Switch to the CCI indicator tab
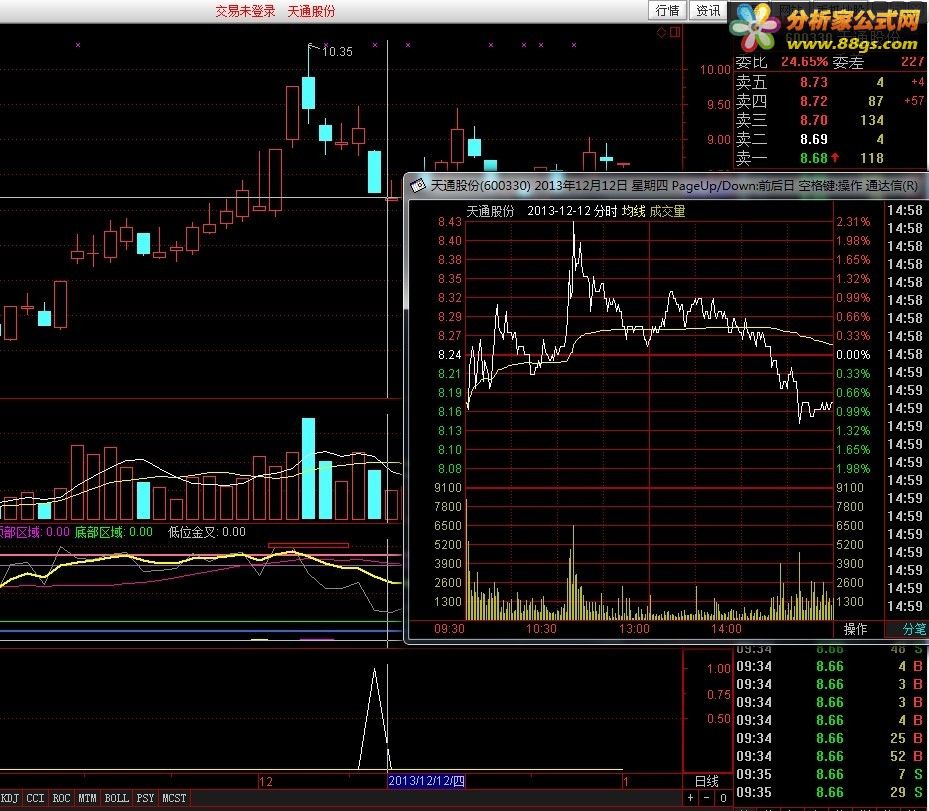Screen dimensions: 929x811 point(35,798)
